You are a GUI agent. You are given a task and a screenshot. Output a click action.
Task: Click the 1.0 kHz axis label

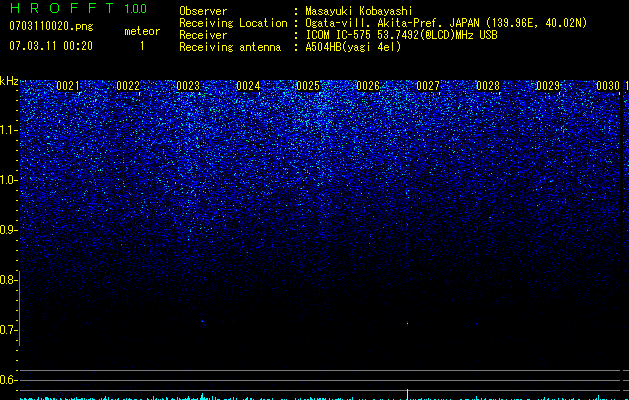[9, 180]
